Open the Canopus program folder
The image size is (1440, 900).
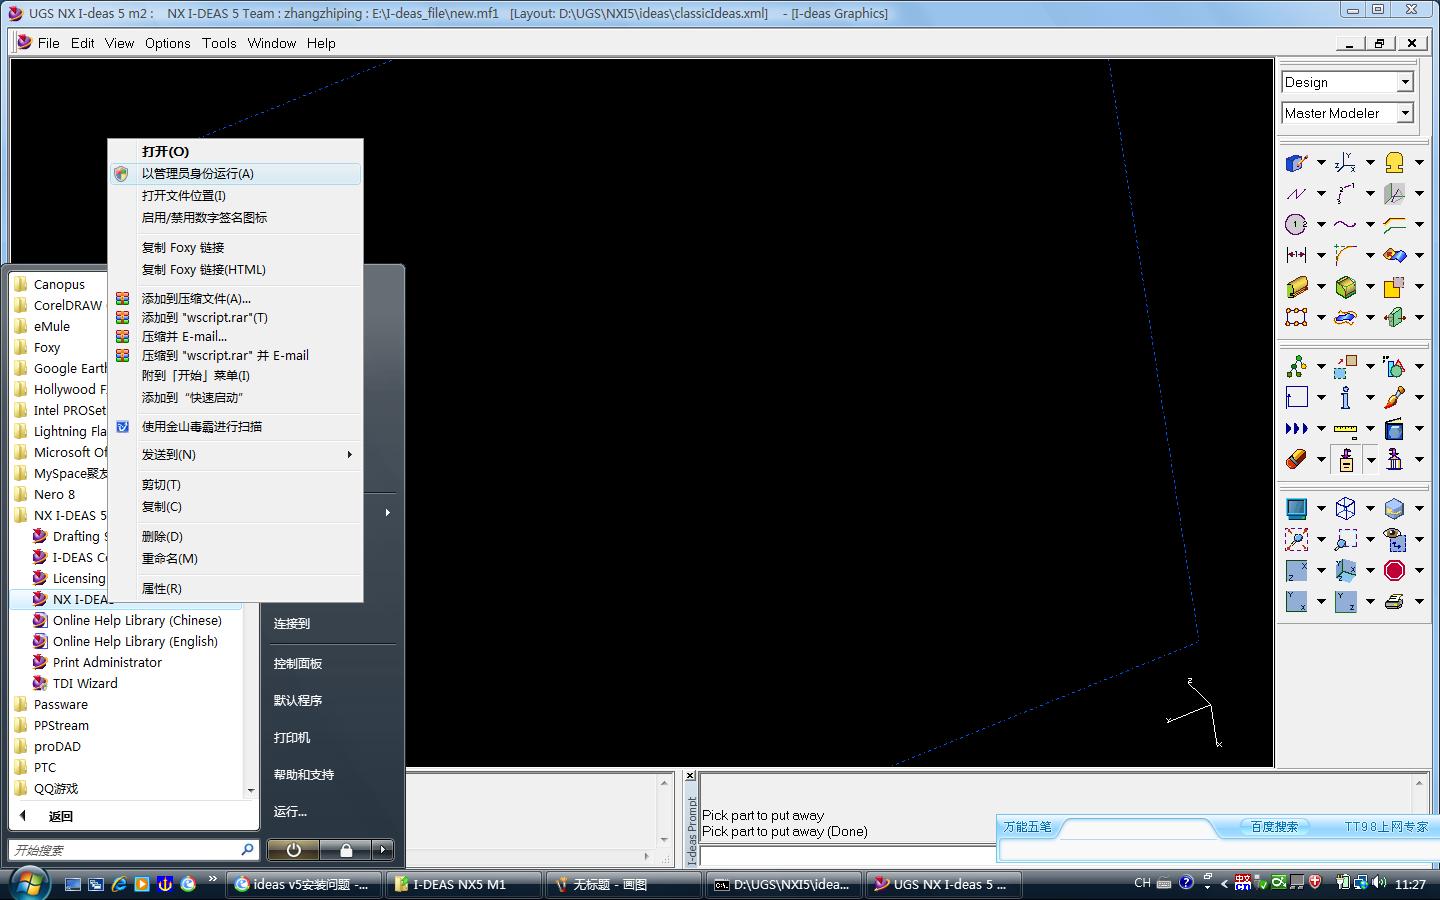(x=59, y=285)
